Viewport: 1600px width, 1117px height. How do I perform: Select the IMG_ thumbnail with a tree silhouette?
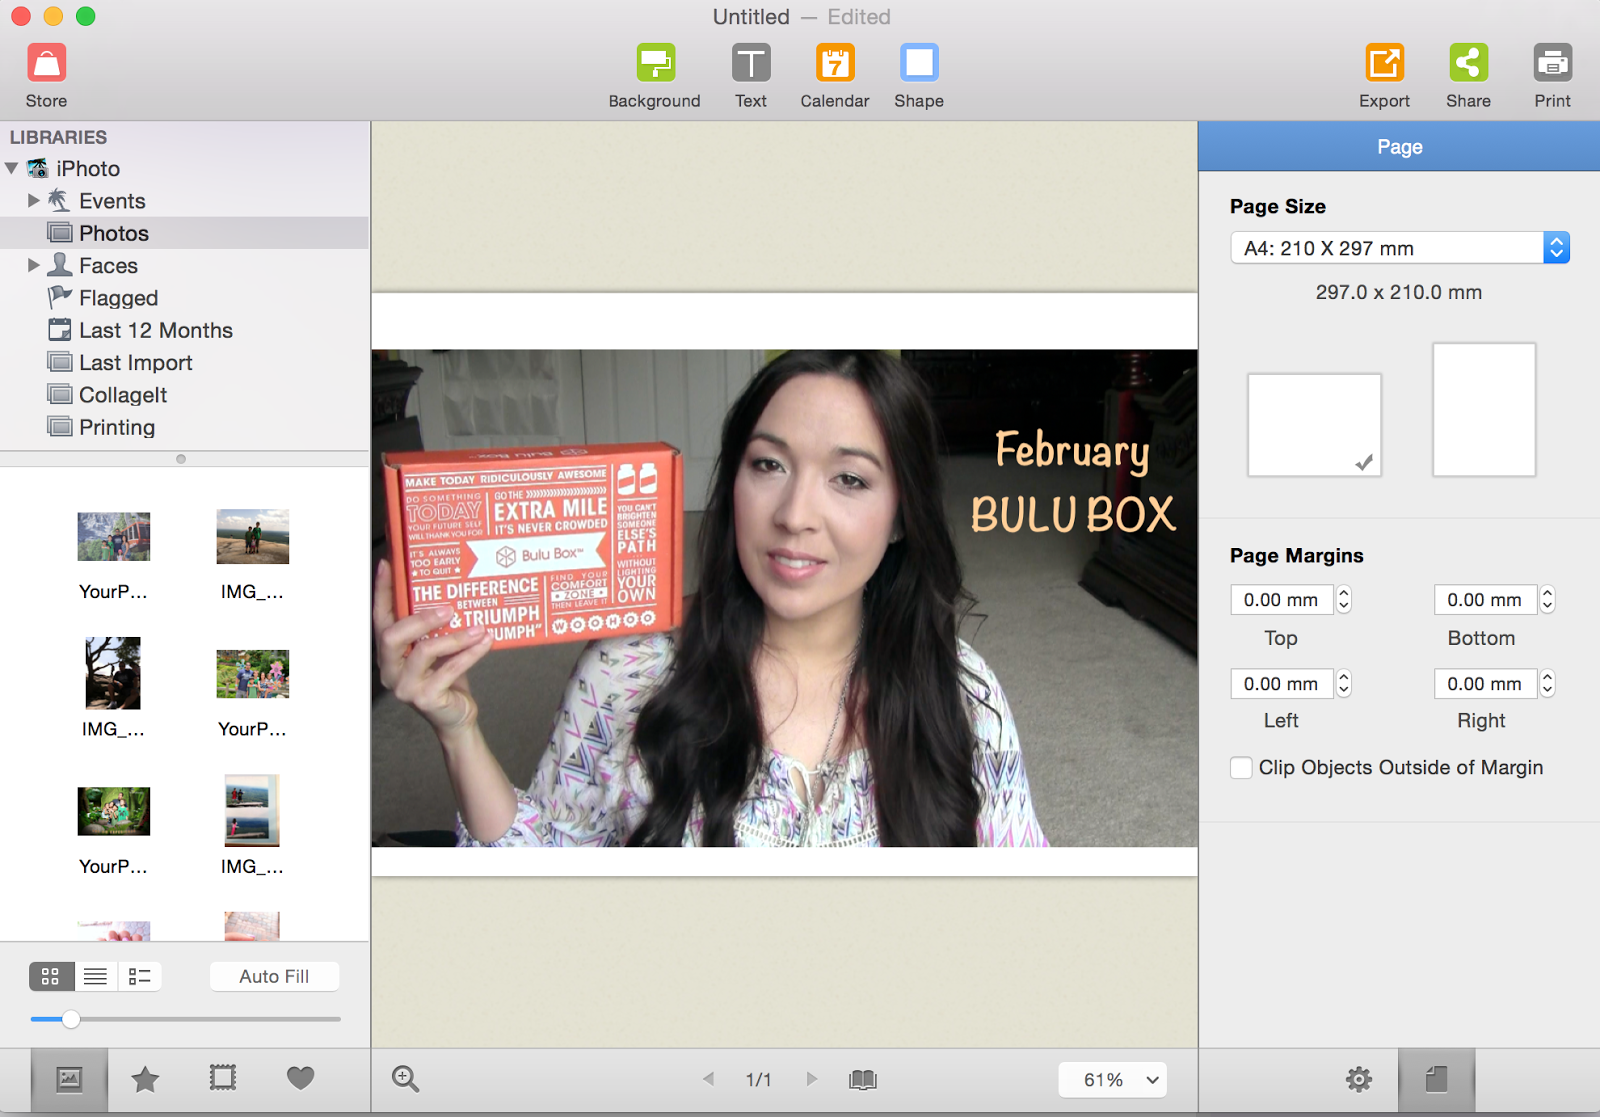click(113, 673)
